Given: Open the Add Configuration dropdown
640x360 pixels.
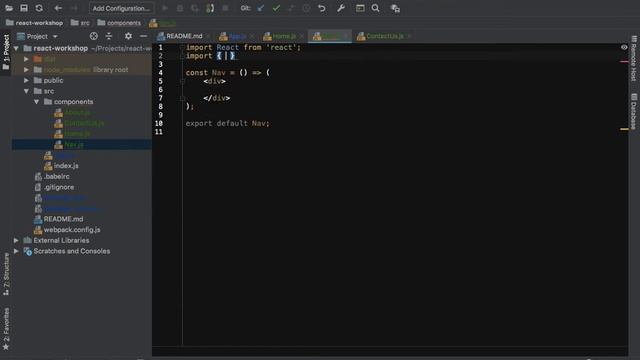Looking at the screenshot, I should click(x=121, y=8).
